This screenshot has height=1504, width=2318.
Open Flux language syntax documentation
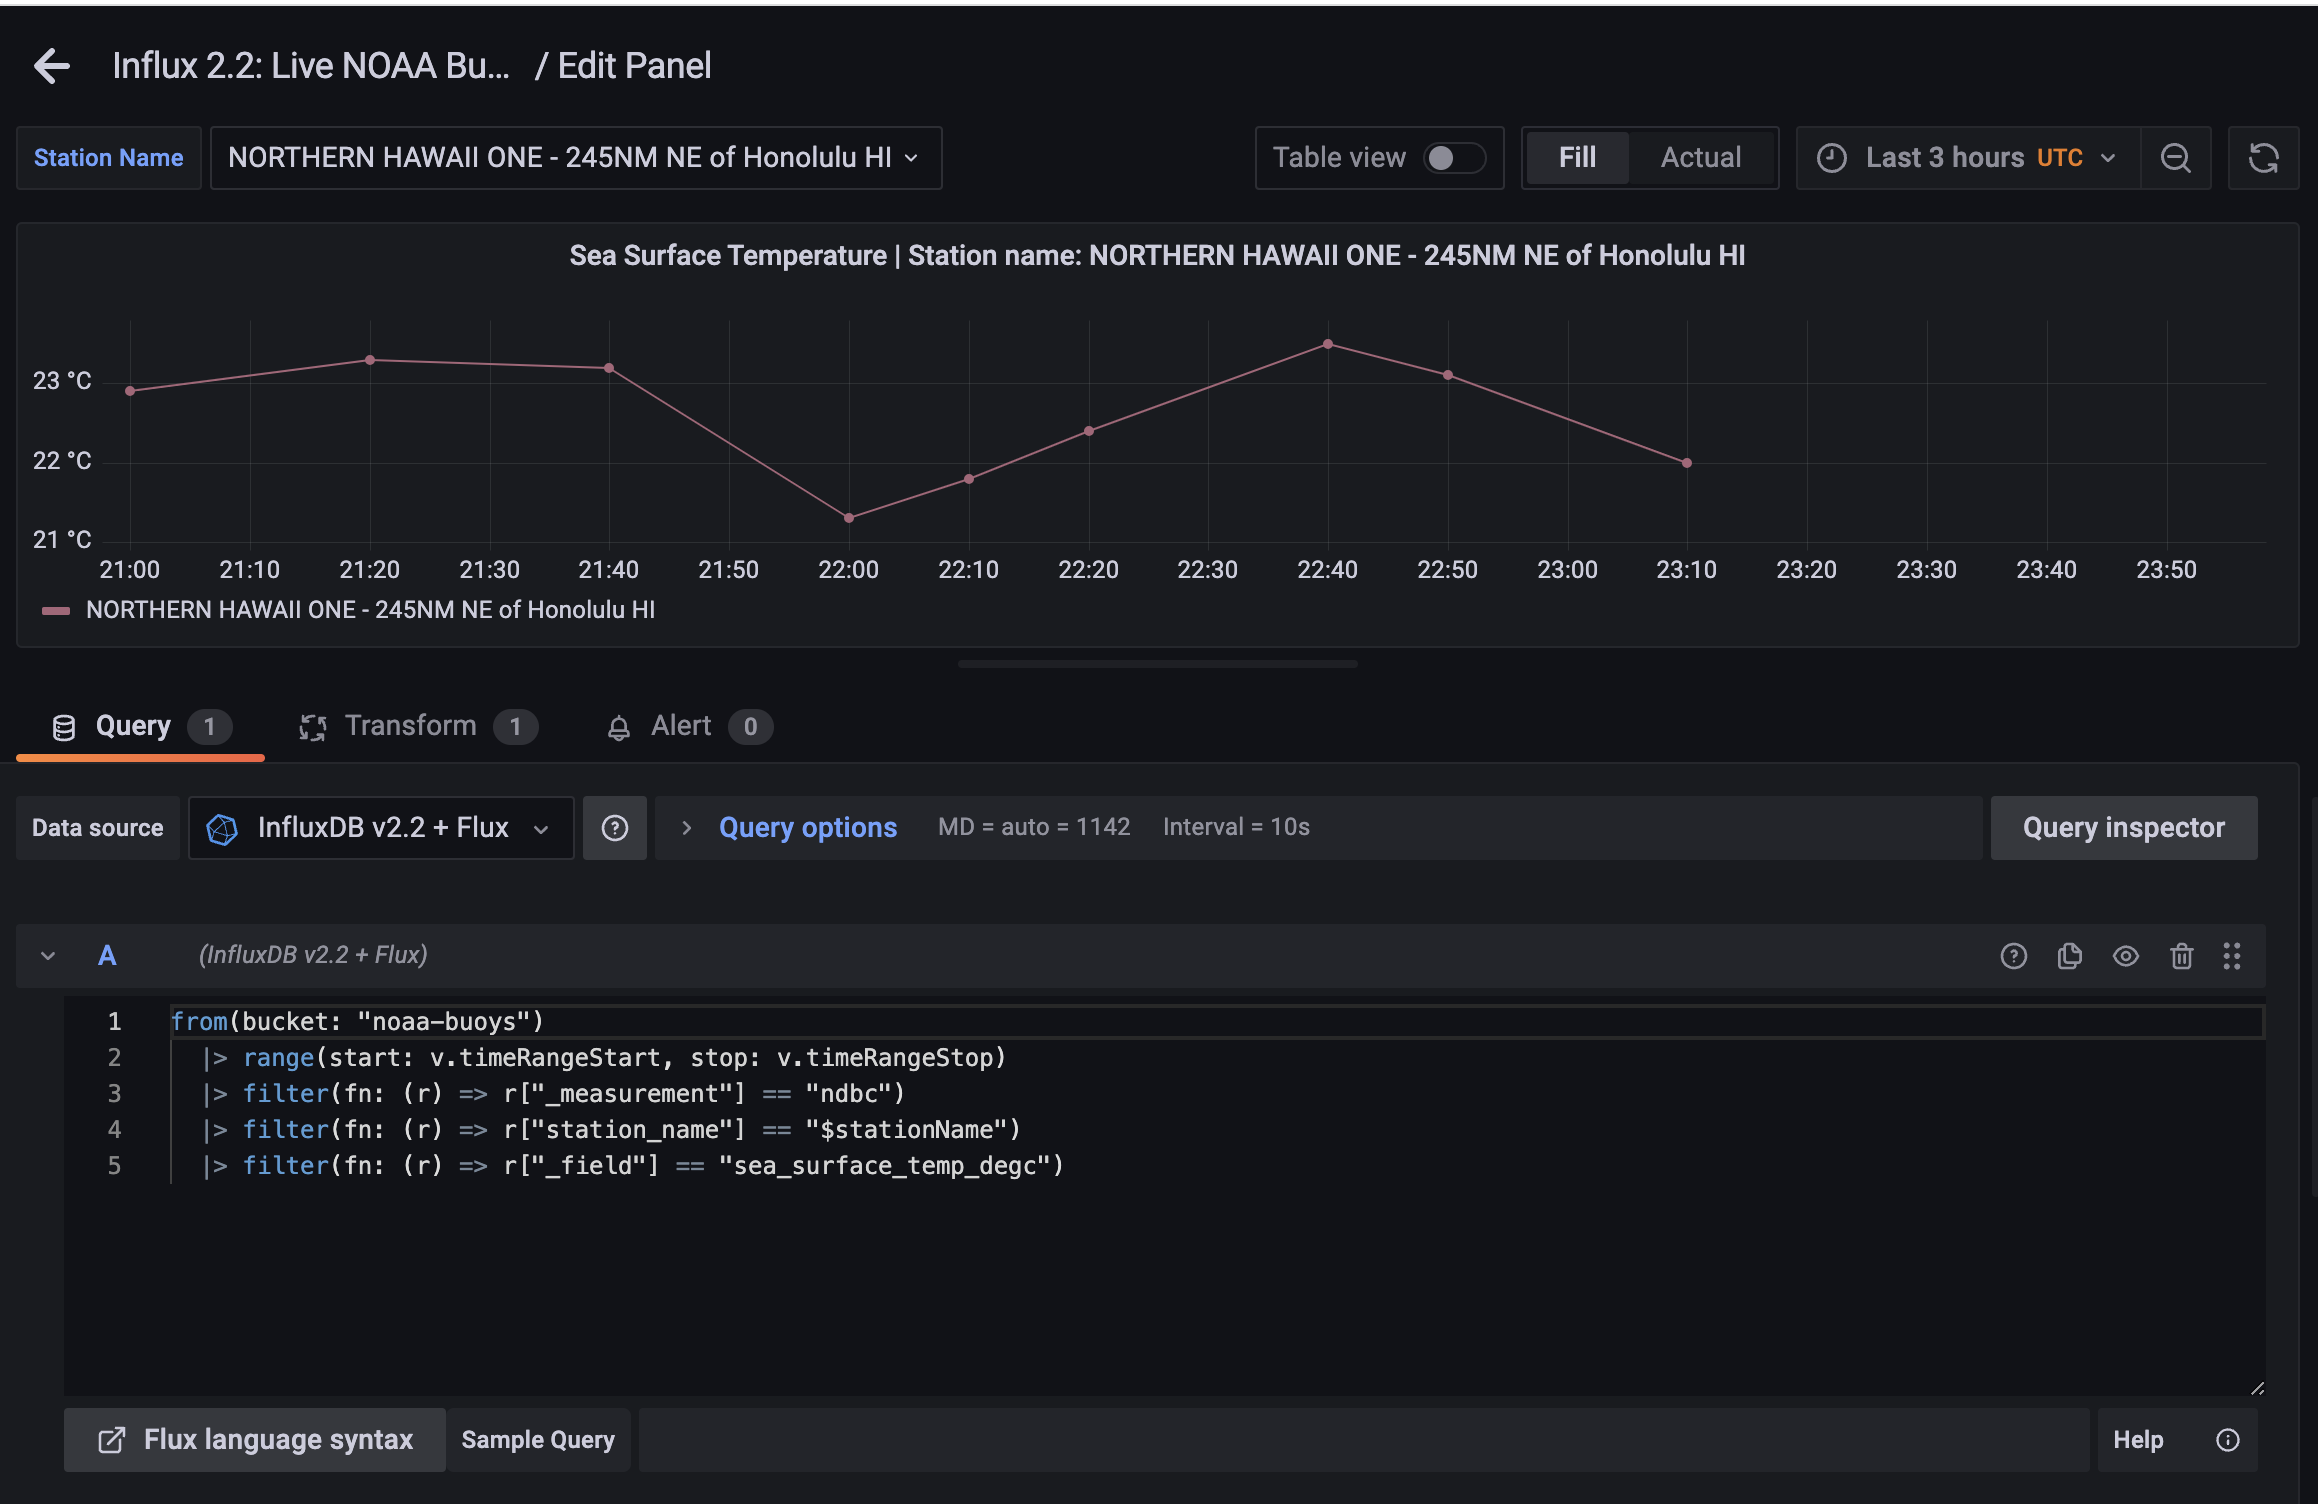(253, 1439)
